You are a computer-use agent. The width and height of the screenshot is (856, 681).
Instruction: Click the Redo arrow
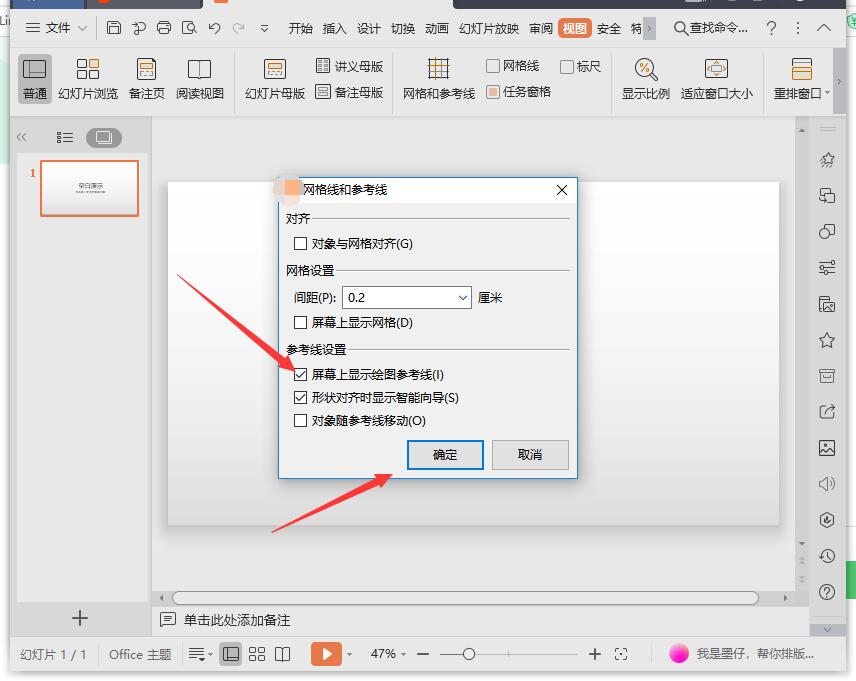point(239,28)
